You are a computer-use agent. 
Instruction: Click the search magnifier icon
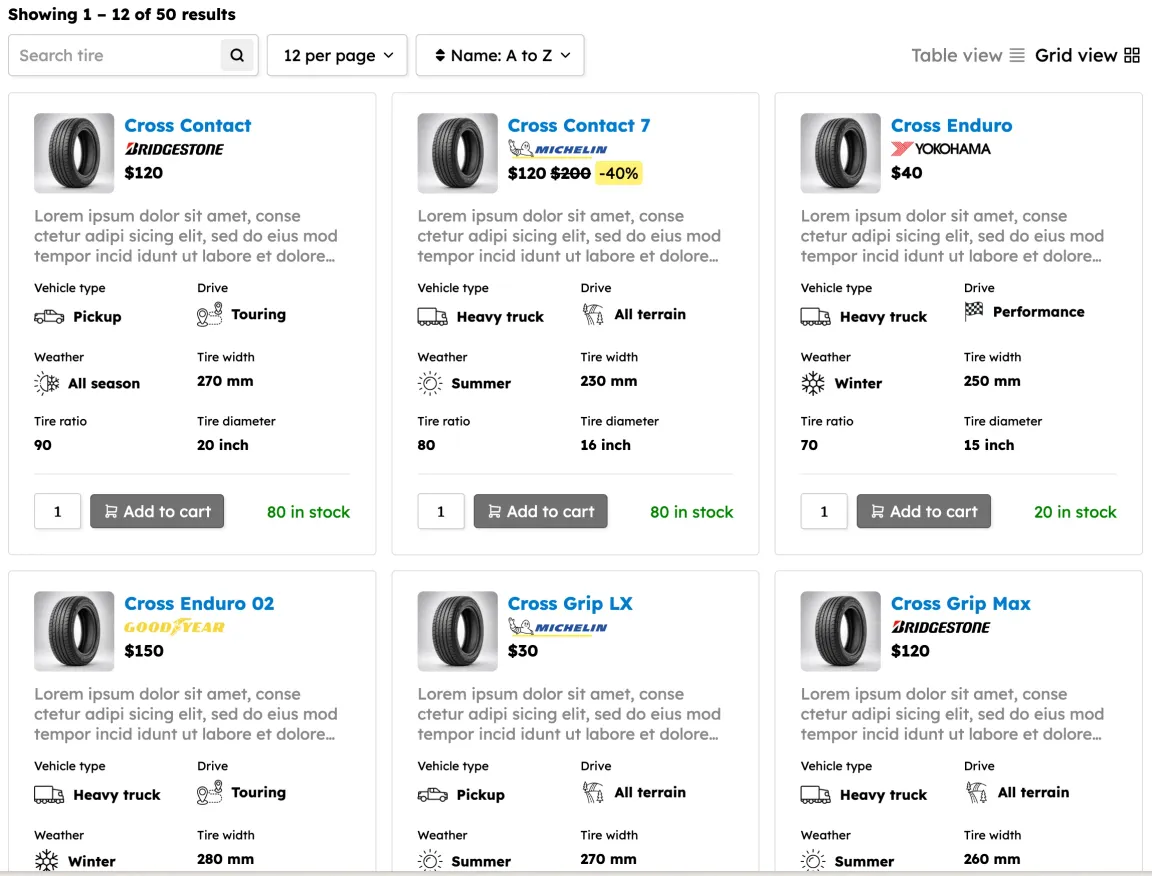click(x=237, y=56)
